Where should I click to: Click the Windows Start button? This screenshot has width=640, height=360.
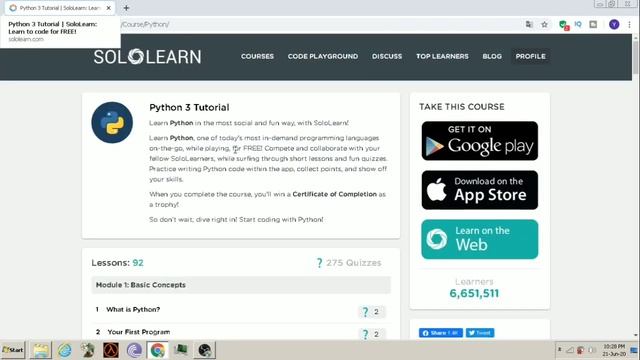pos(13,350)
